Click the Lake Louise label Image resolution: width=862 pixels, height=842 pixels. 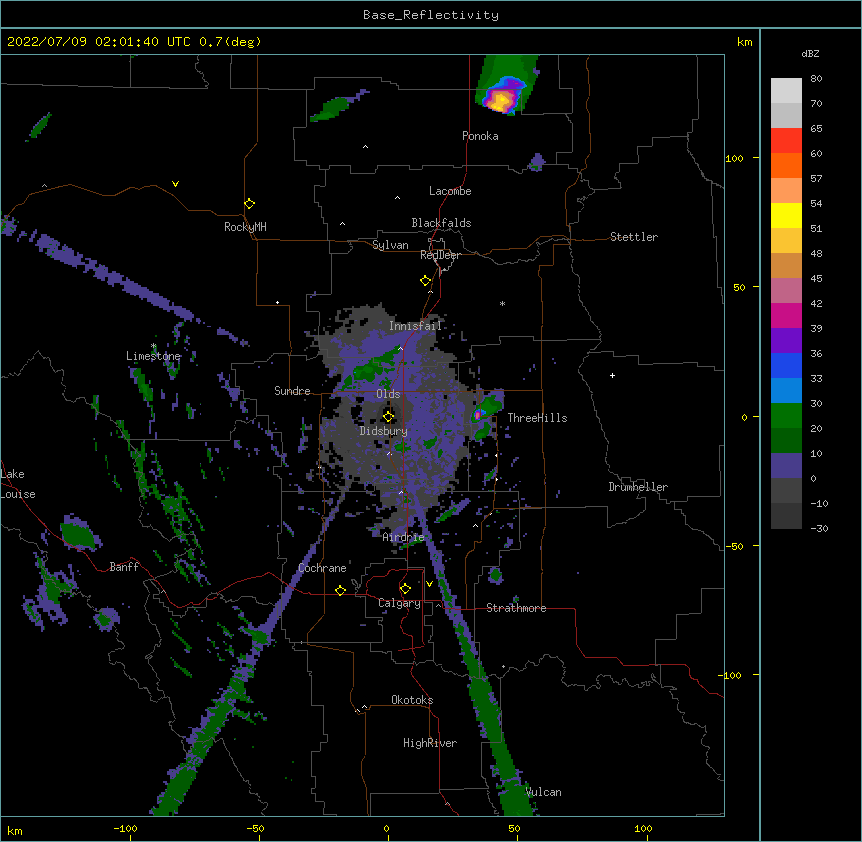click(18, 484)
